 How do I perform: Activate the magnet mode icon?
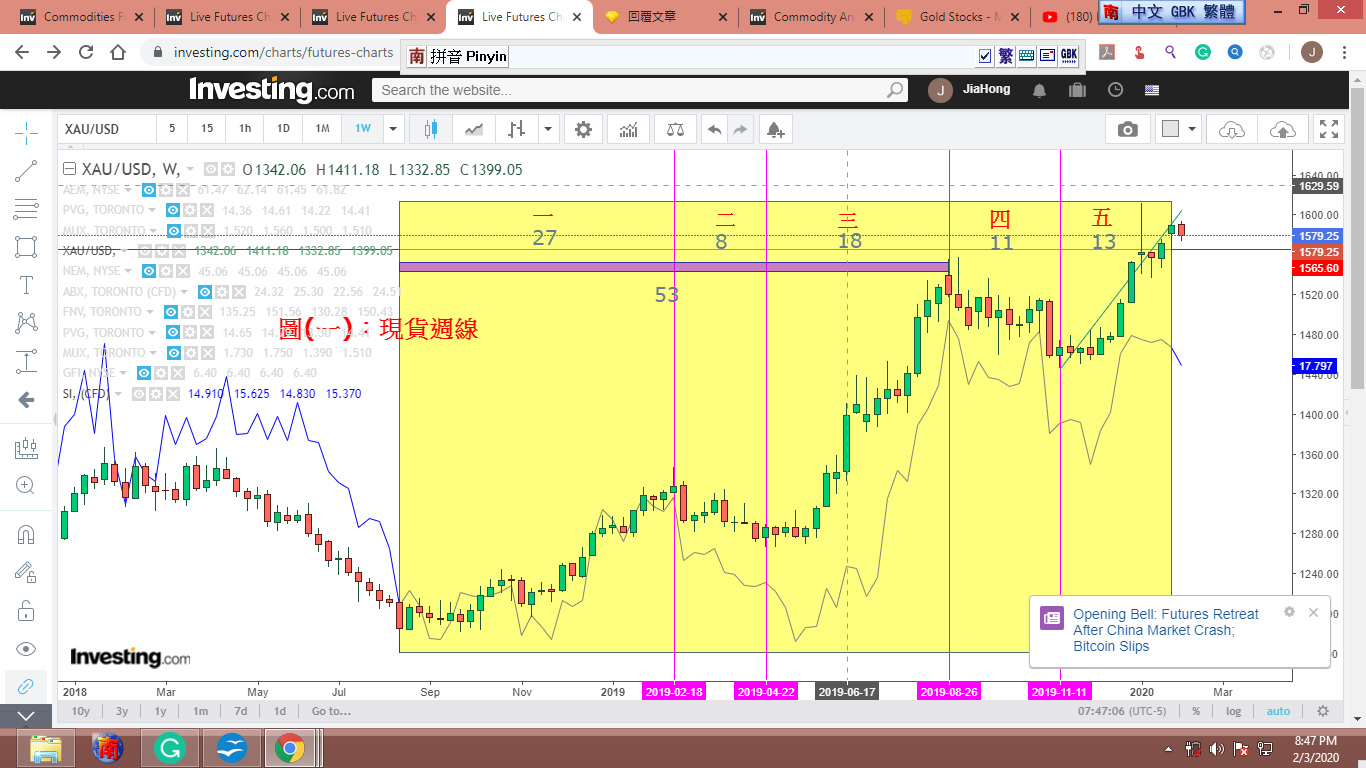pos(27,534)
